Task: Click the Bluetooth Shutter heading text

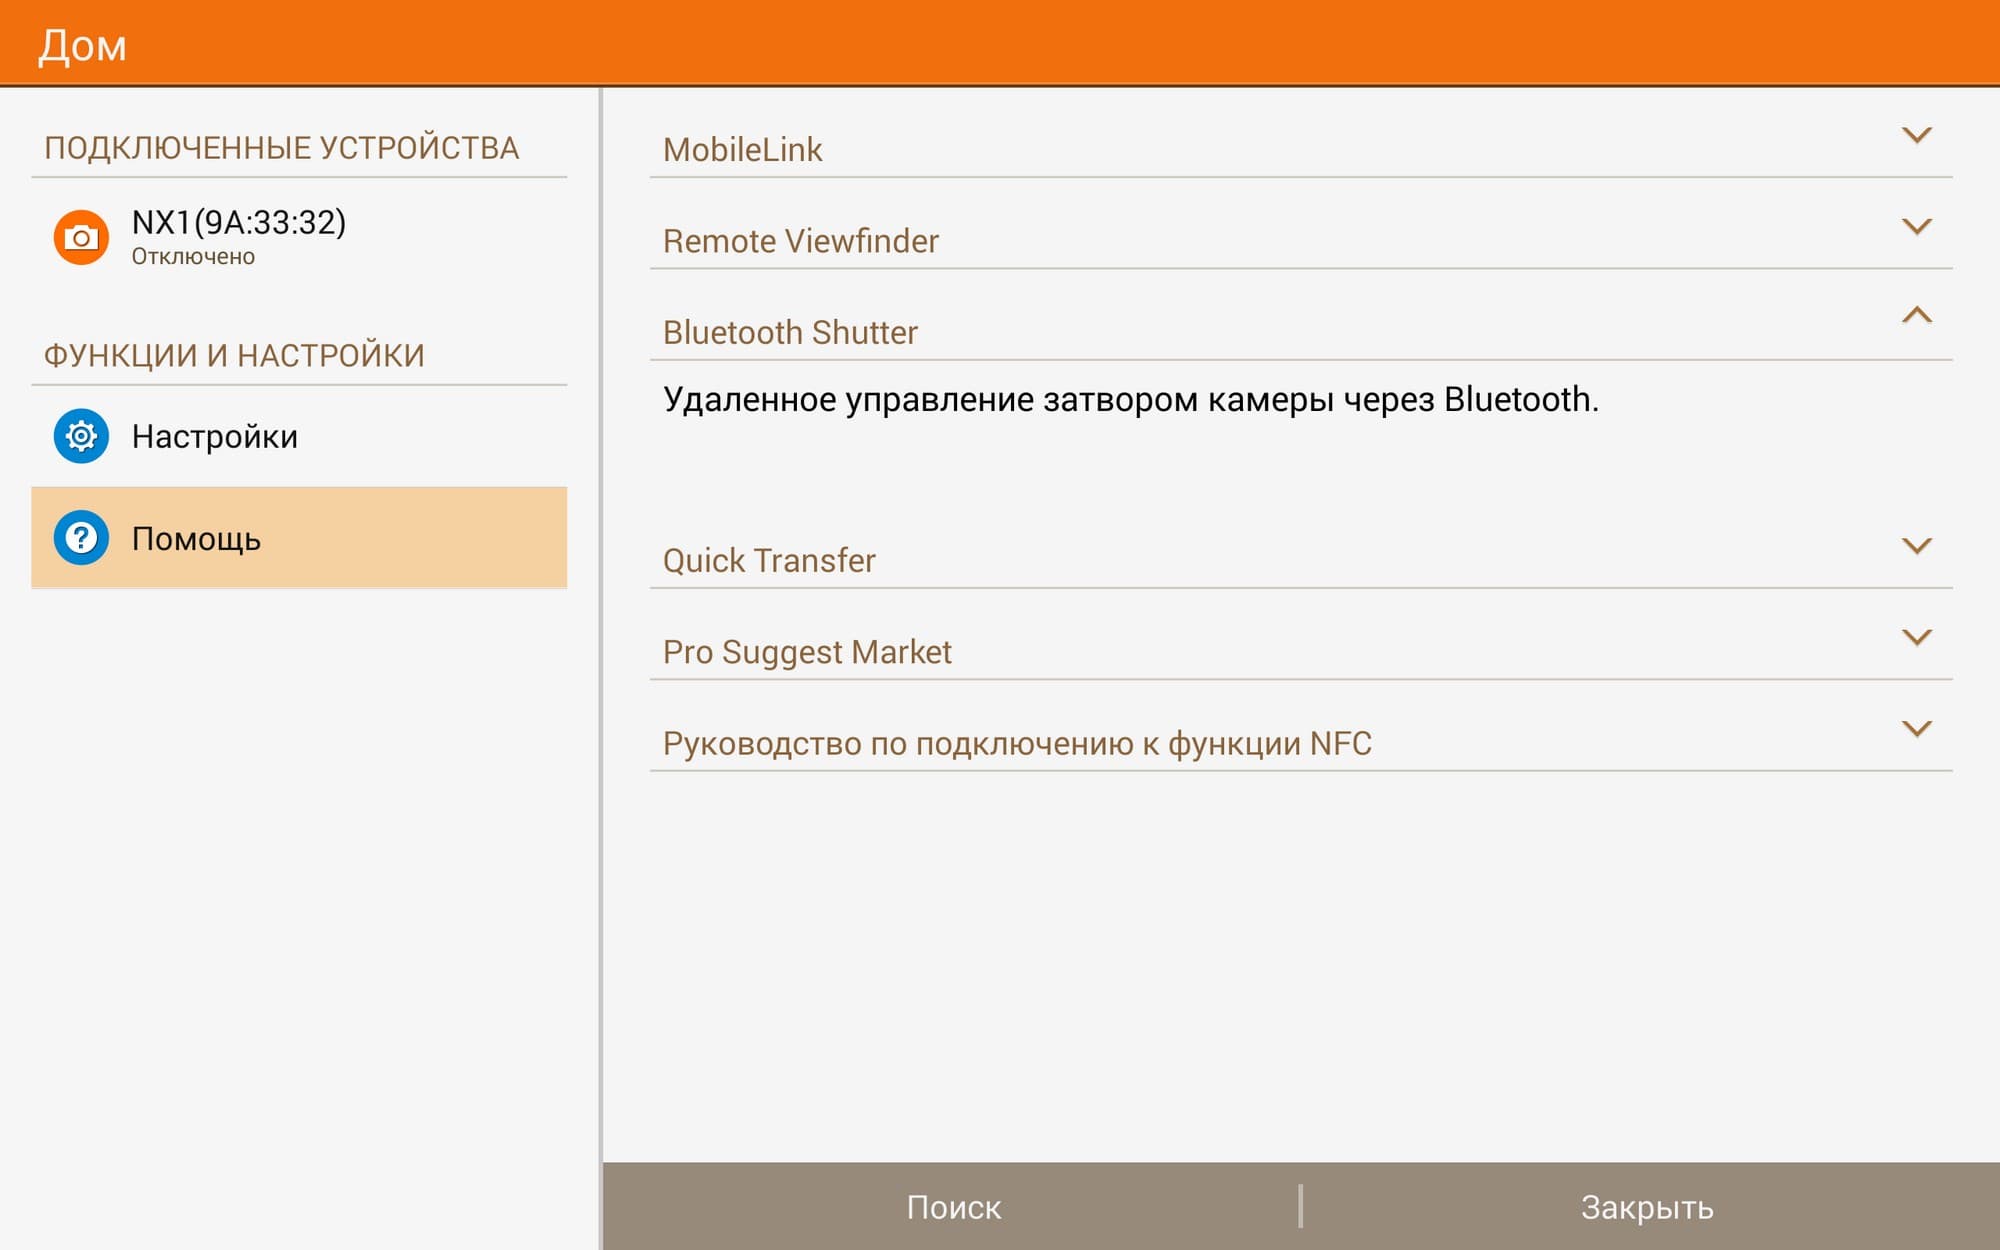Action: coord(790,333)
